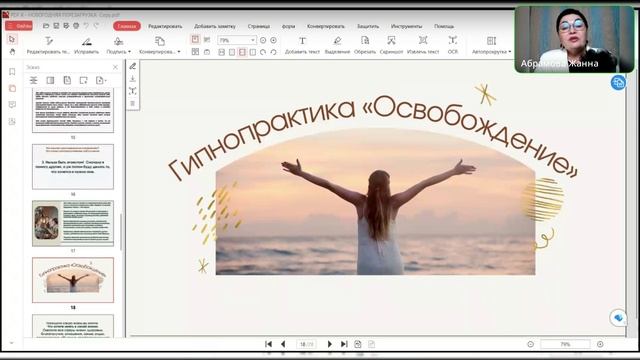Viewport: 640px width, 360px height.
Task: Open the red File menu button
Action: pyautogui.click(x=19, y=26)
